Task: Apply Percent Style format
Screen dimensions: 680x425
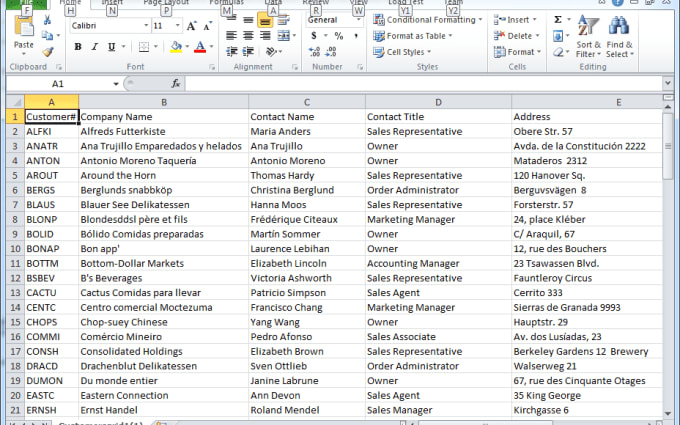Action: (339, 36)
